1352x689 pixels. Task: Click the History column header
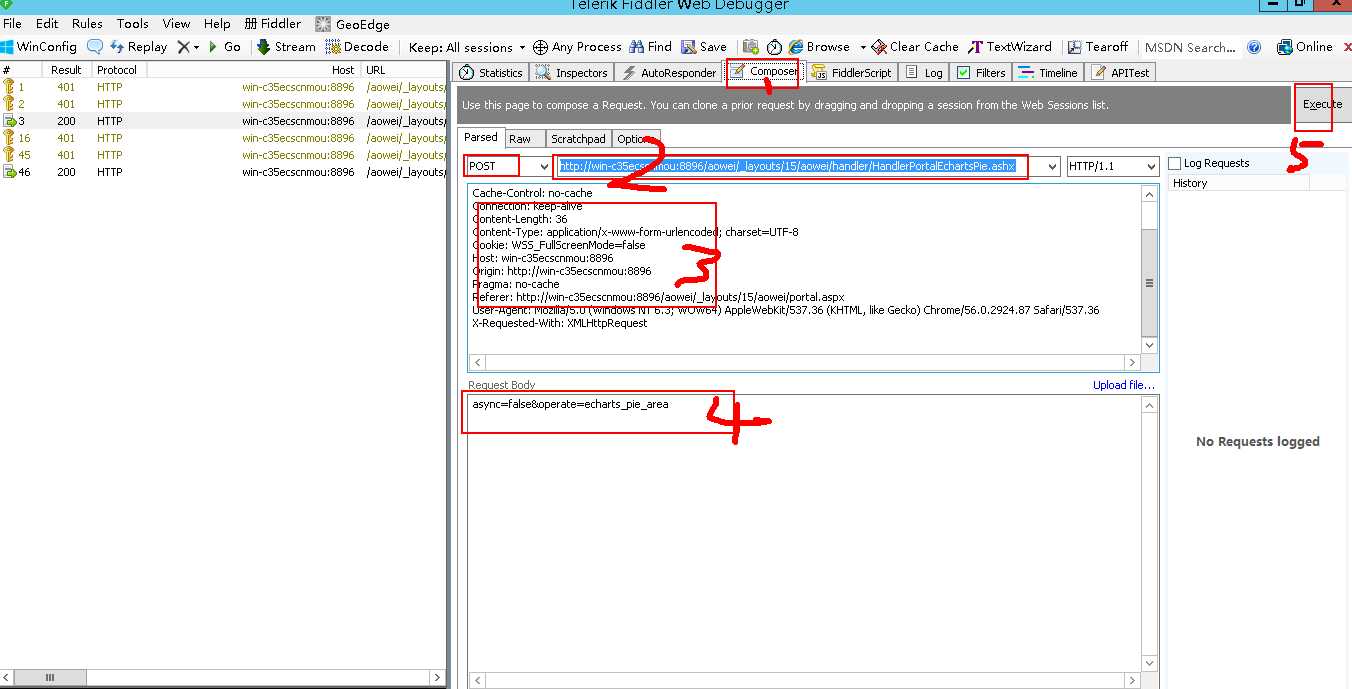pyautogui.click(x=1238, y=183)
